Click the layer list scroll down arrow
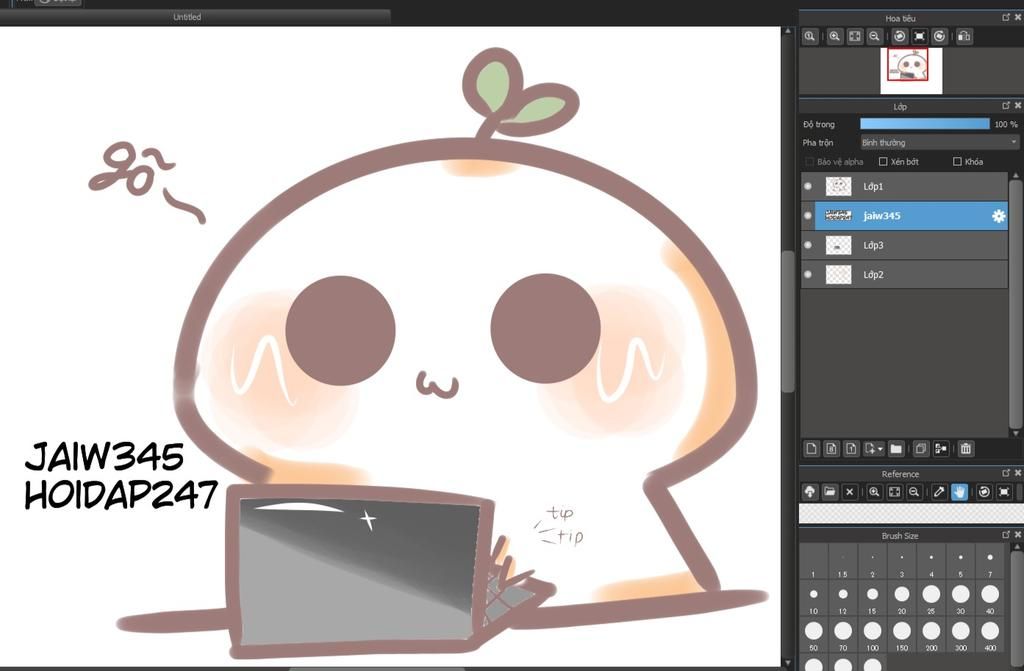The height and width of the screenshot is (671, 1024). click(x=1016, y=433)
